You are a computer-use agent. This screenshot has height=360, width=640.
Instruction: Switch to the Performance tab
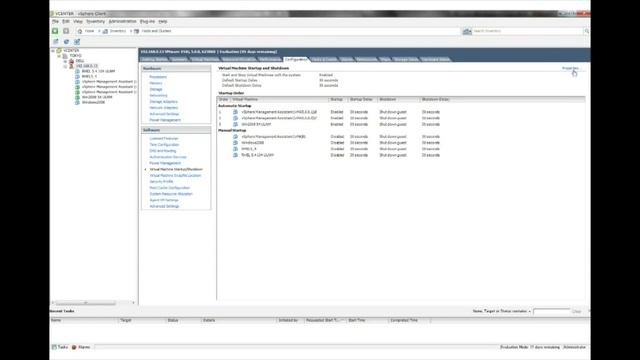270,59
